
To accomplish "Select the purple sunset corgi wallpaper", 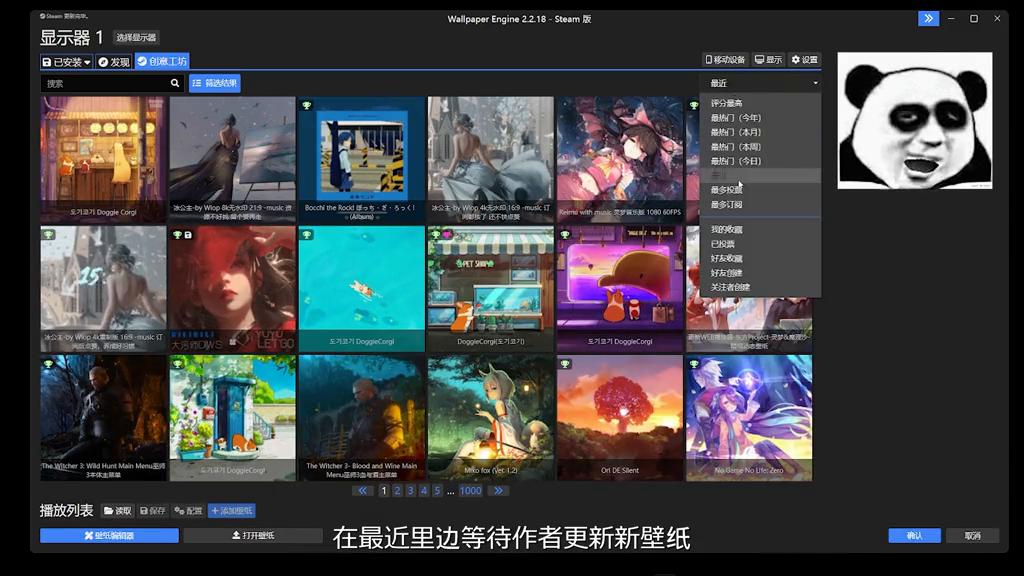I will 620,289.
